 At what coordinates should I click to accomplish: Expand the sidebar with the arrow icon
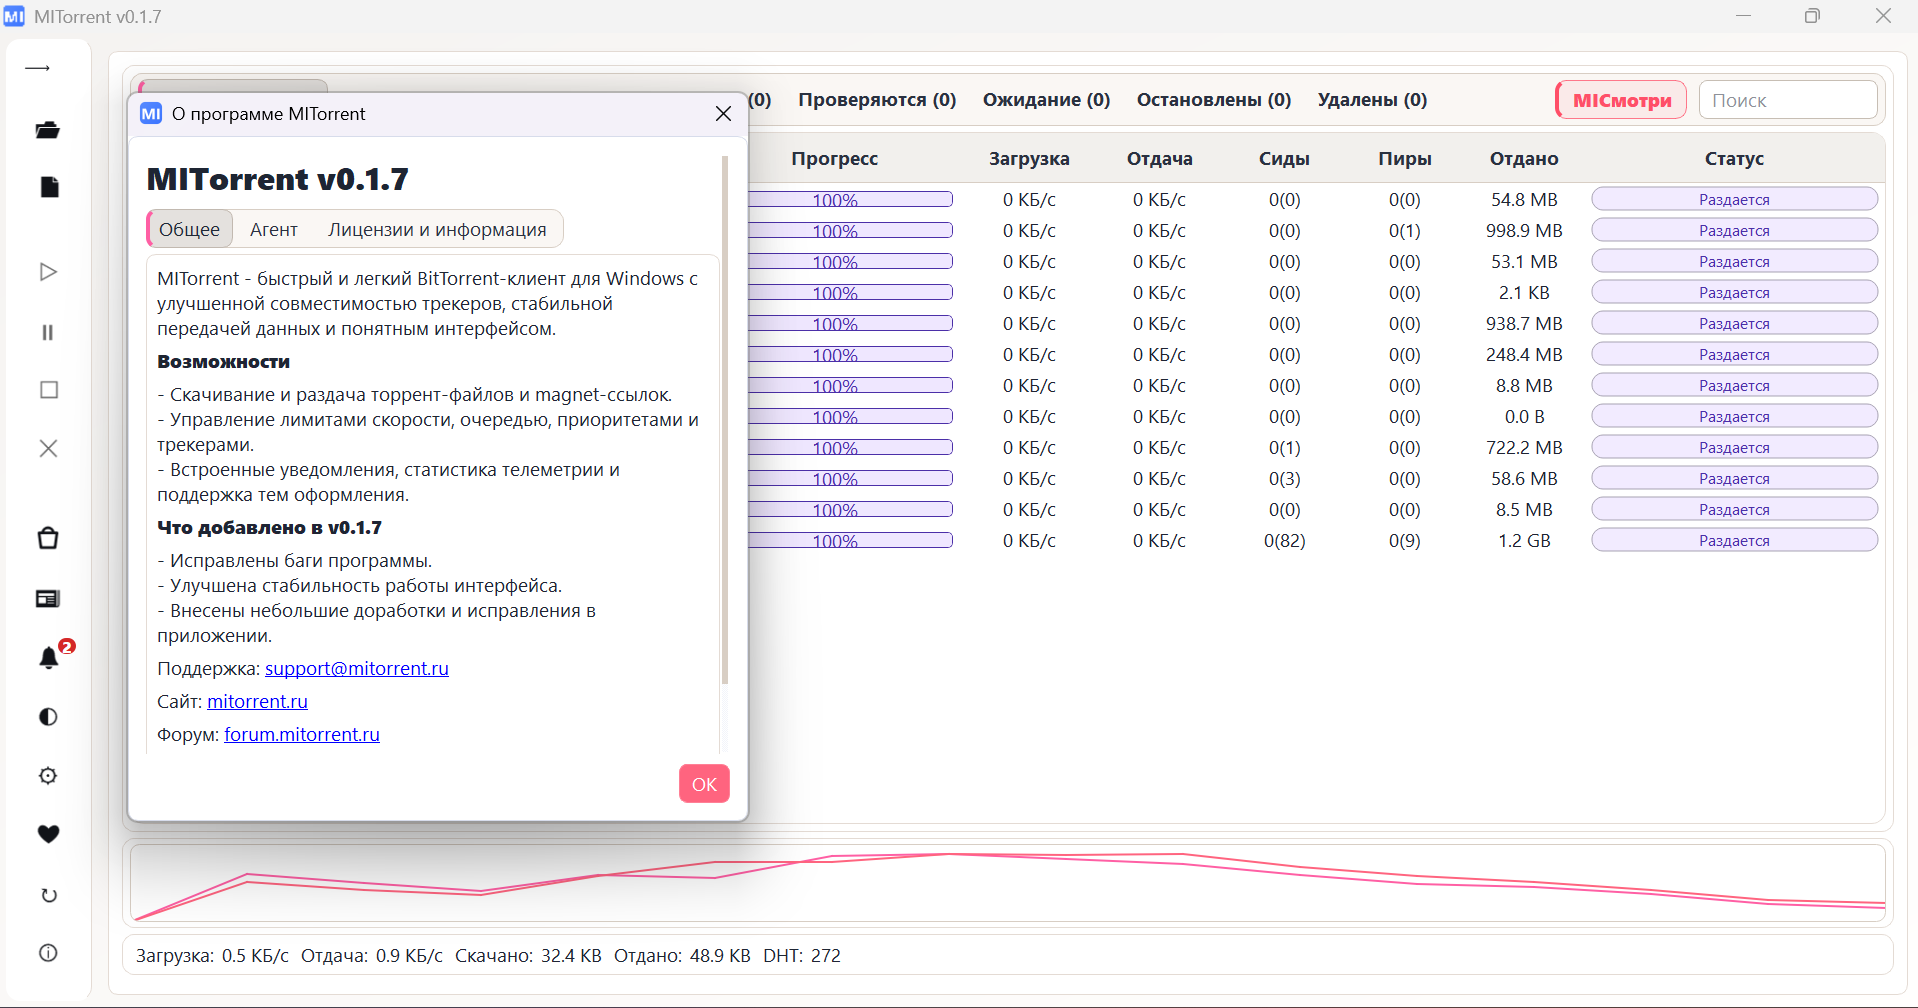coord(38,68)
